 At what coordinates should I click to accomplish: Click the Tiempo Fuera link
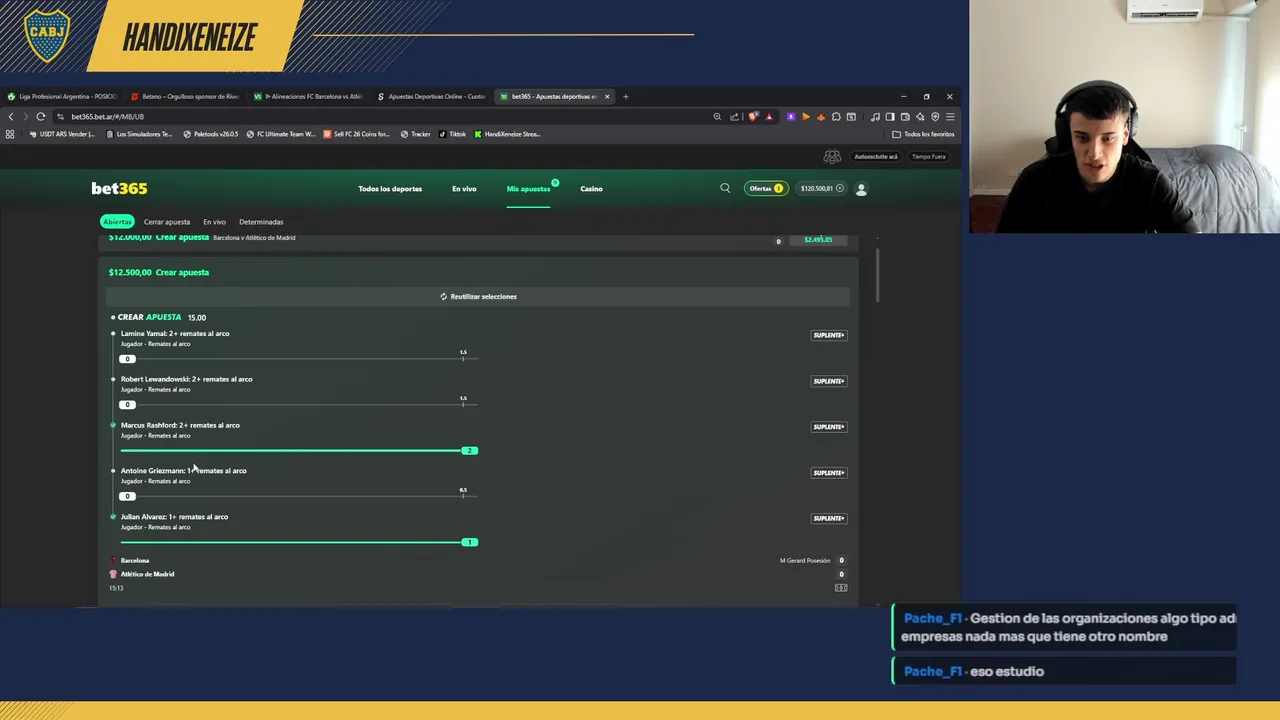pos(928,157)
